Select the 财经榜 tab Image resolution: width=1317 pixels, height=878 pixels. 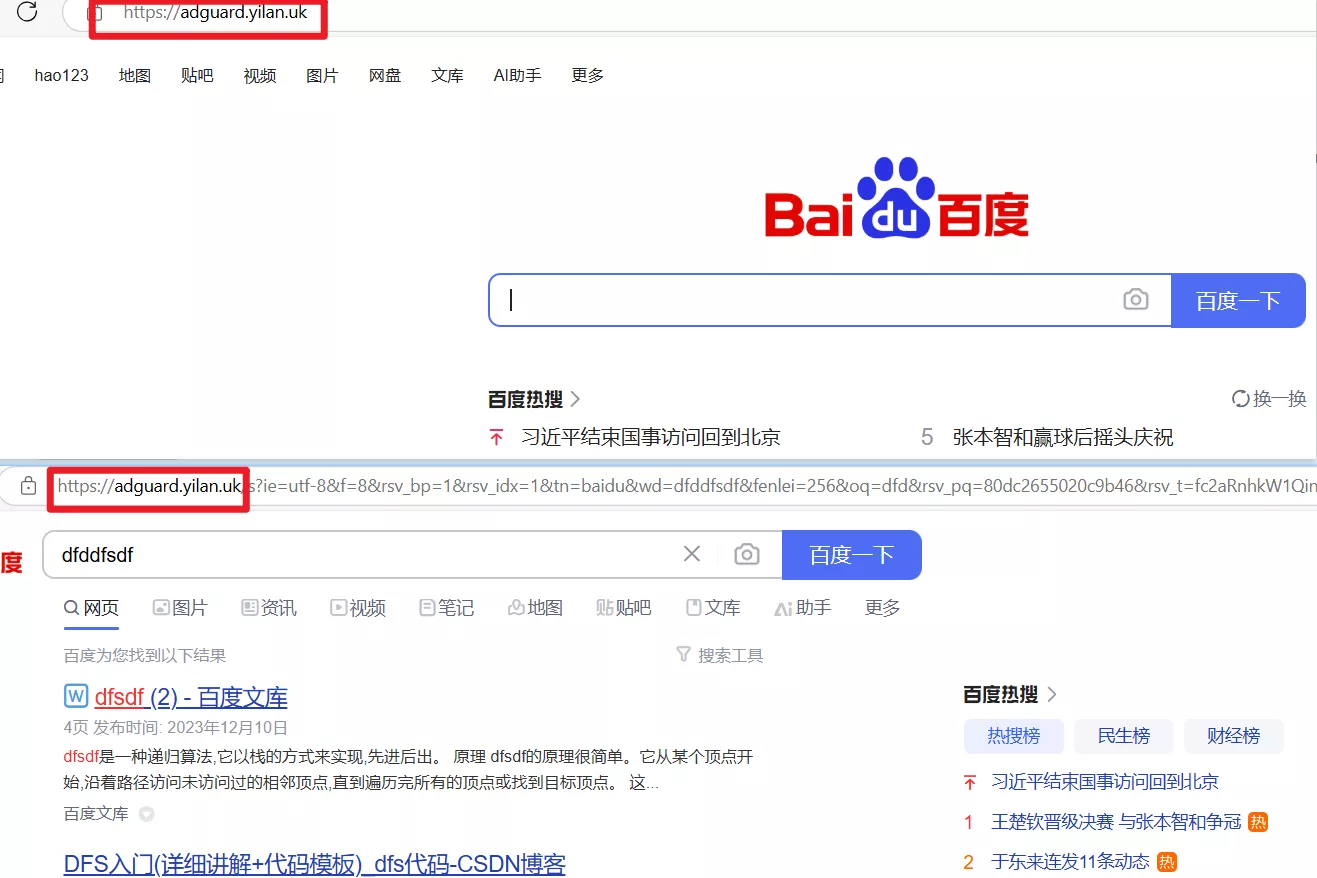pyautogui.click(x=1234, y=736)
